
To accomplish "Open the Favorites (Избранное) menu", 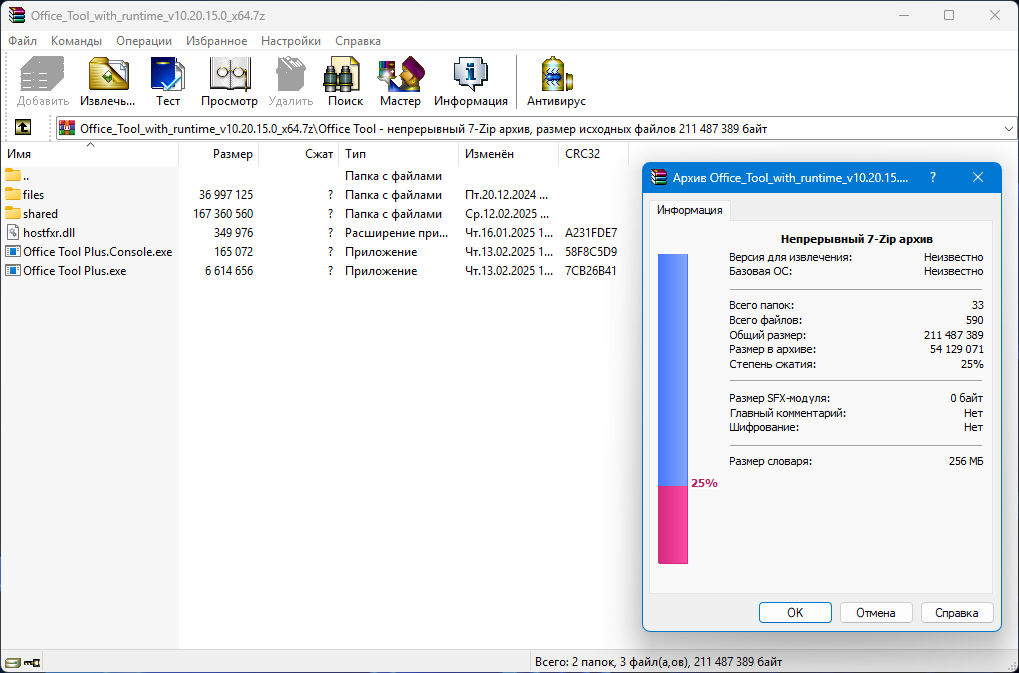I will (216, 41).
